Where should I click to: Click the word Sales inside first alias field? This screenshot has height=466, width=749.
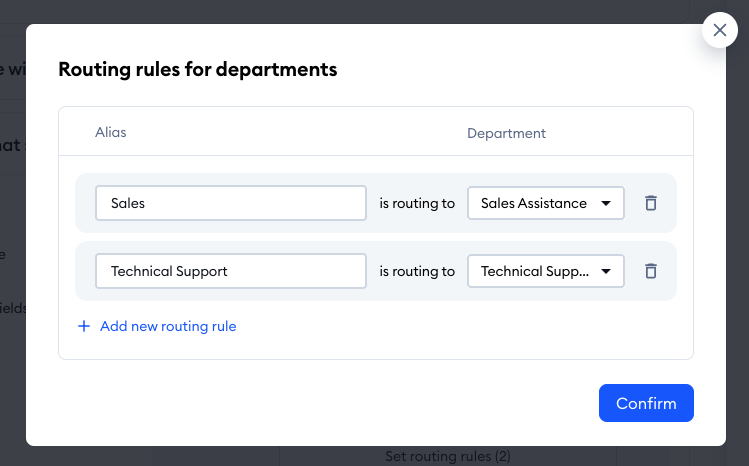point(128,203)
